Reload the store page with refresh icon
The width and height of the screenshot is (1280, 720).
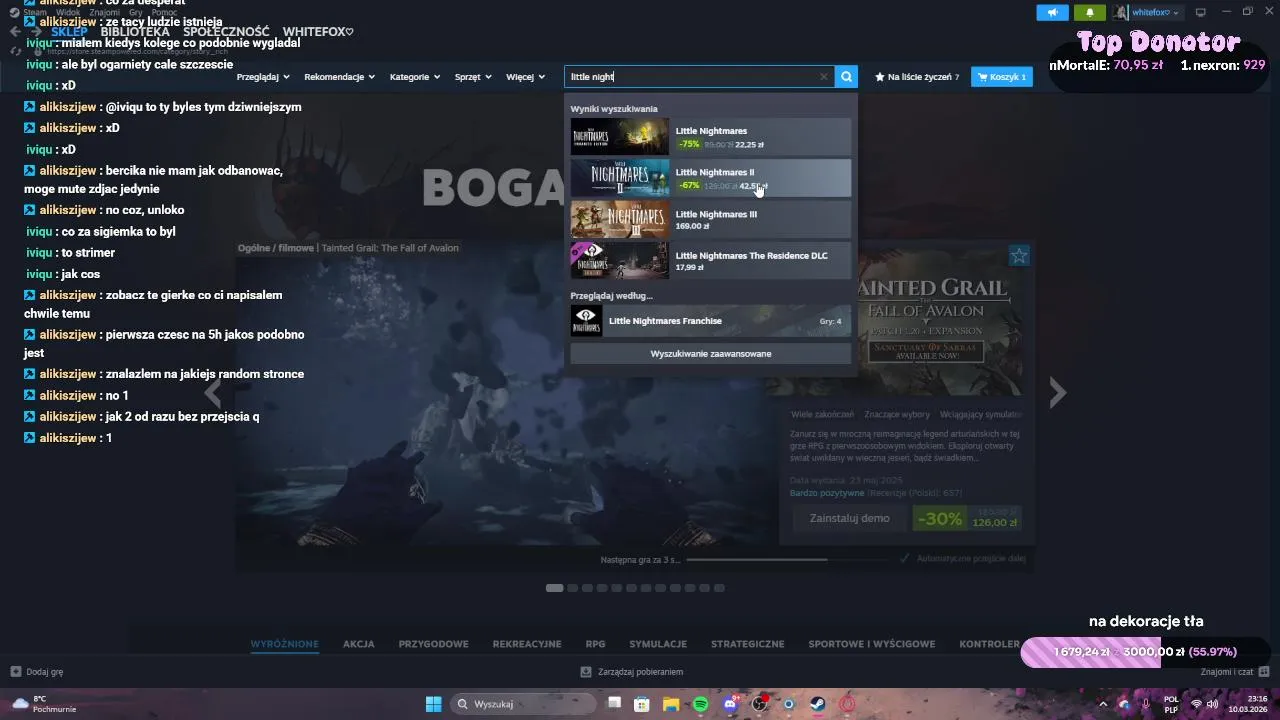tap(17, 51)
